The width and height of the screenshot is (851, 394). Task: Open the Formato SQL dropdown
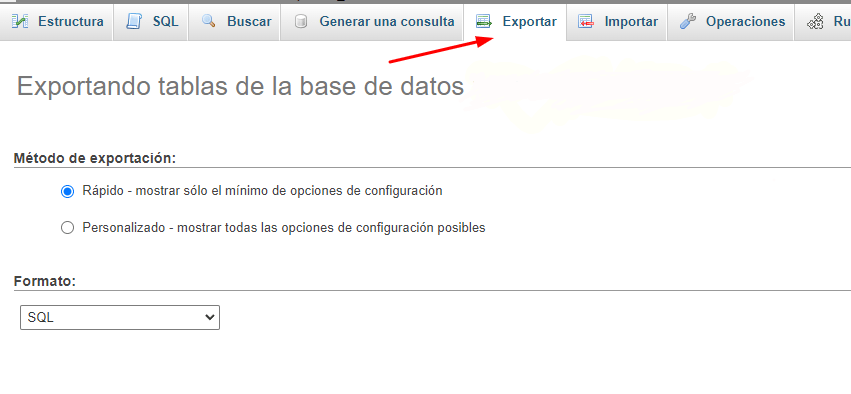point(120,317)
